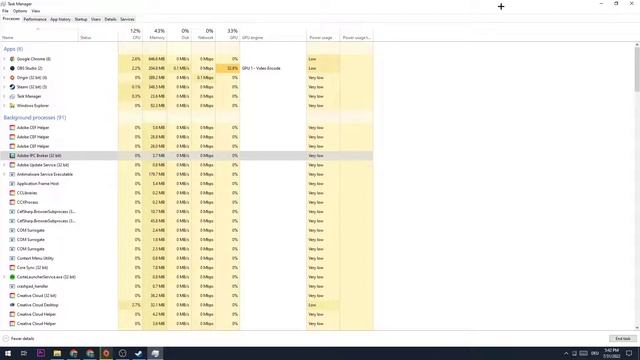The image size is (640, 360).
Task: Click the process list vertical scrollbar thumb
Action: pos(637,69)
